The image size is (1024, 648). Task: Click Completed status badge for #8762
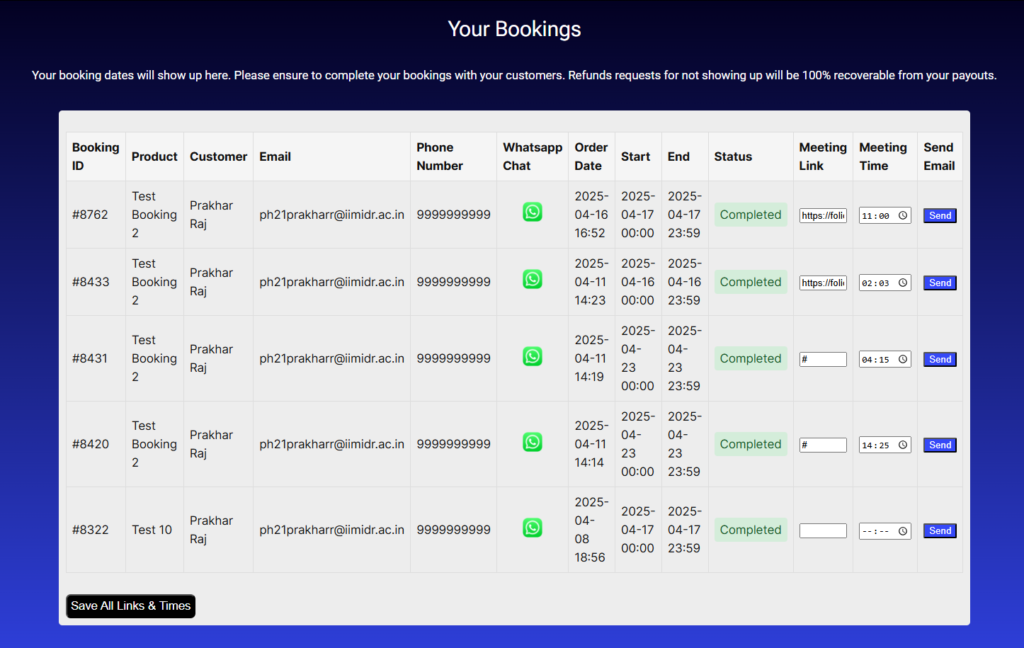coord(750,215)
